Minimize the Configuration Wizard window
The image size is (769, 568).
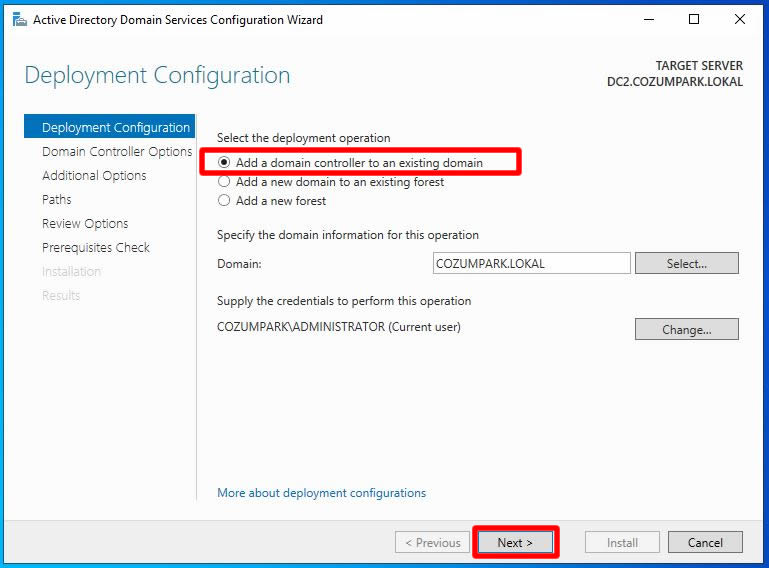point(648,19)
